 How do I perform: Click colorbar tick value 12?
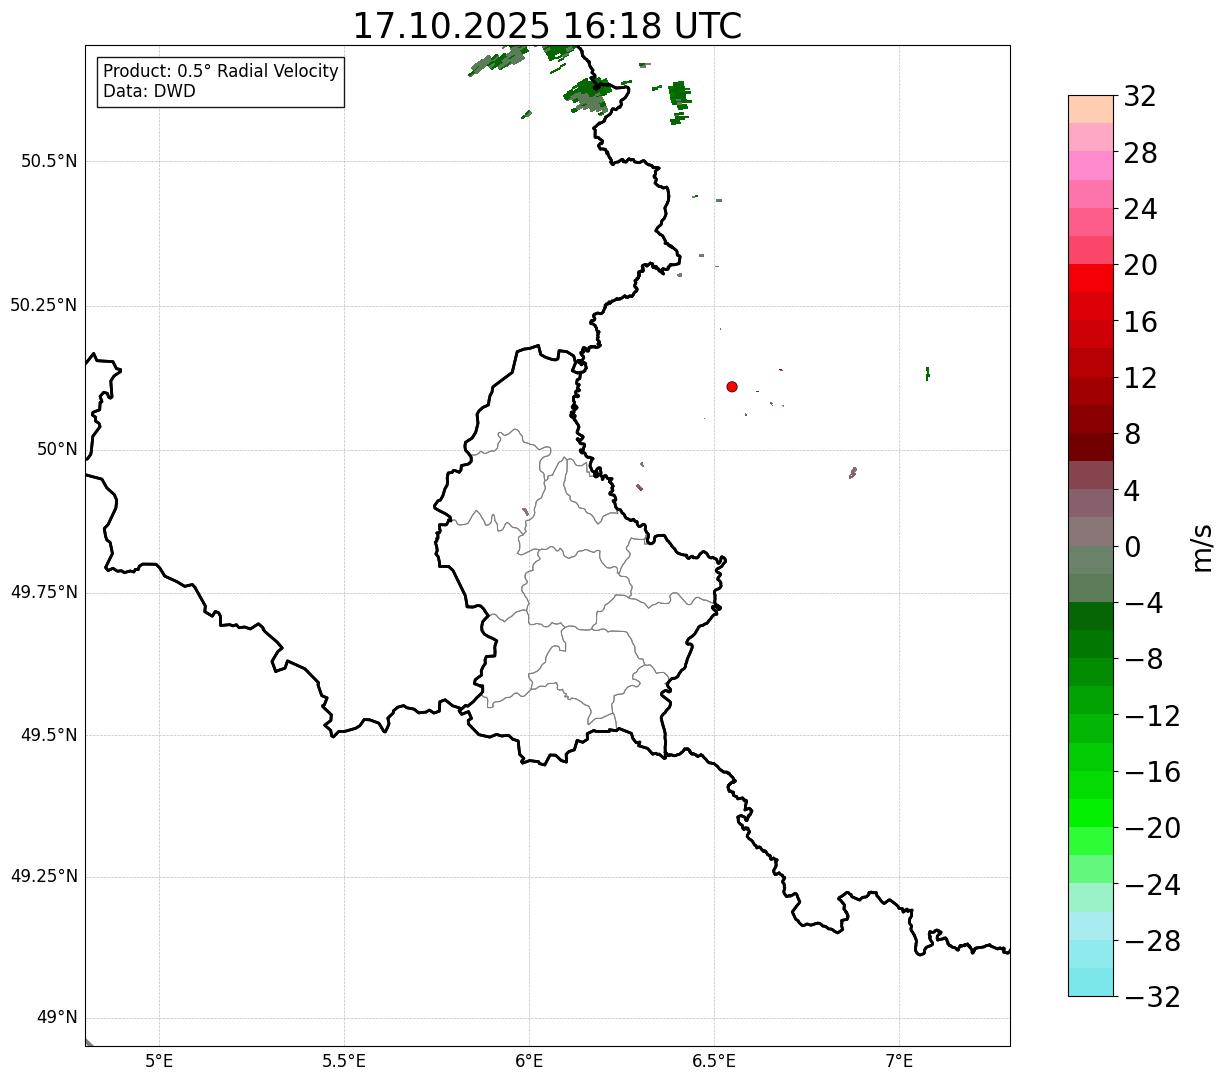tap(1140, 378)
